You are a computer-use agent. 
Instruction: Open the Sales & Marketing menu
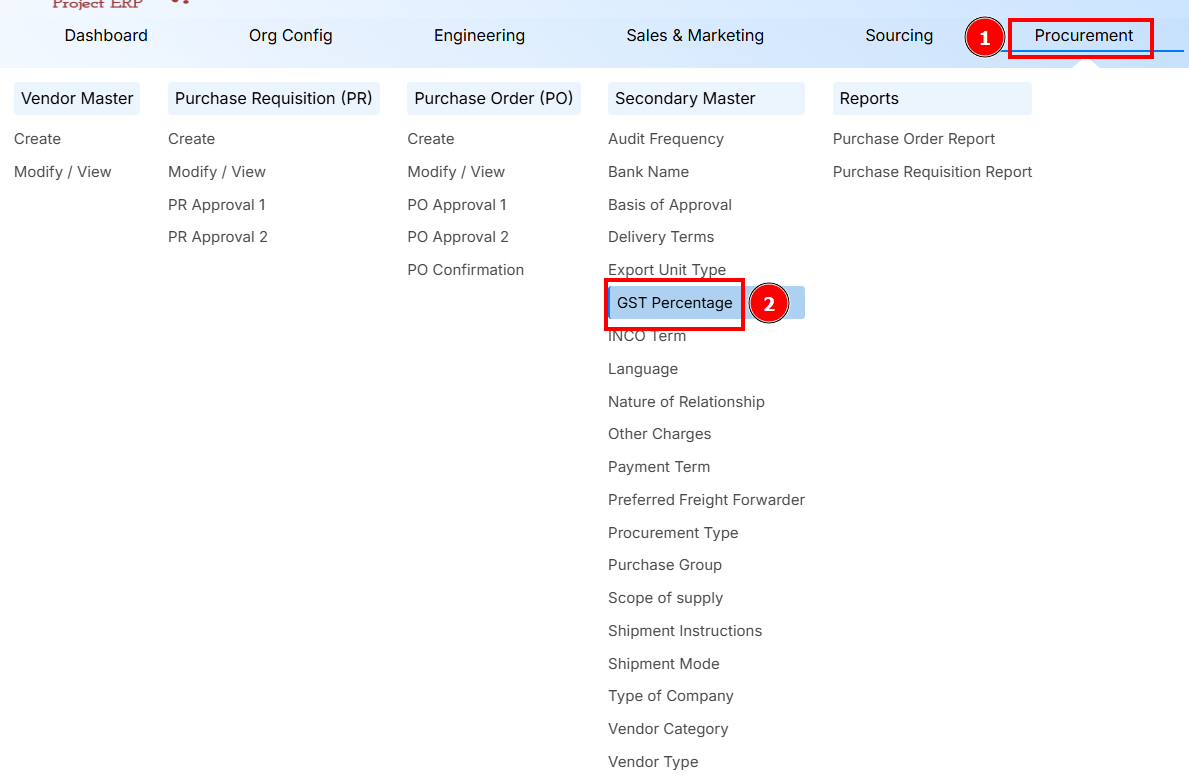tap(695, 36)
